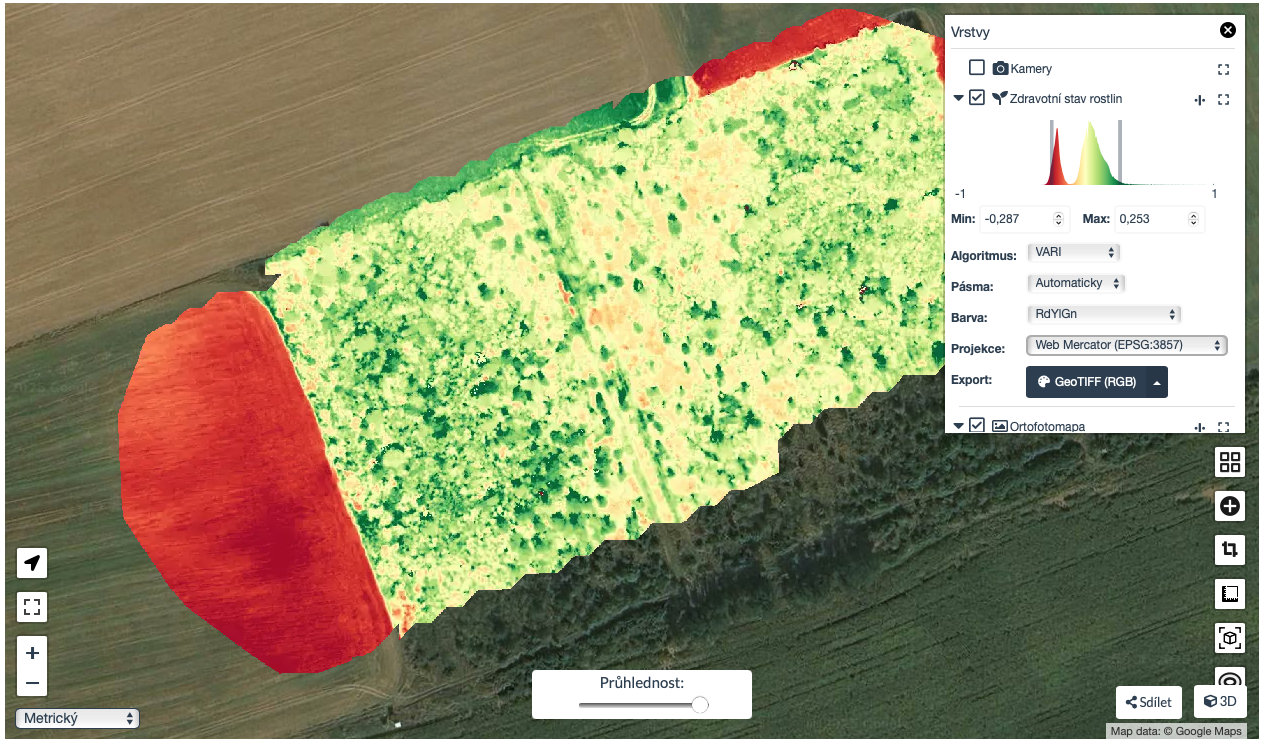This screenshot has height=744, width=1264.
Task: Open the Algoritmus dropdown showing VARI
Action: tap(1073, 253)
